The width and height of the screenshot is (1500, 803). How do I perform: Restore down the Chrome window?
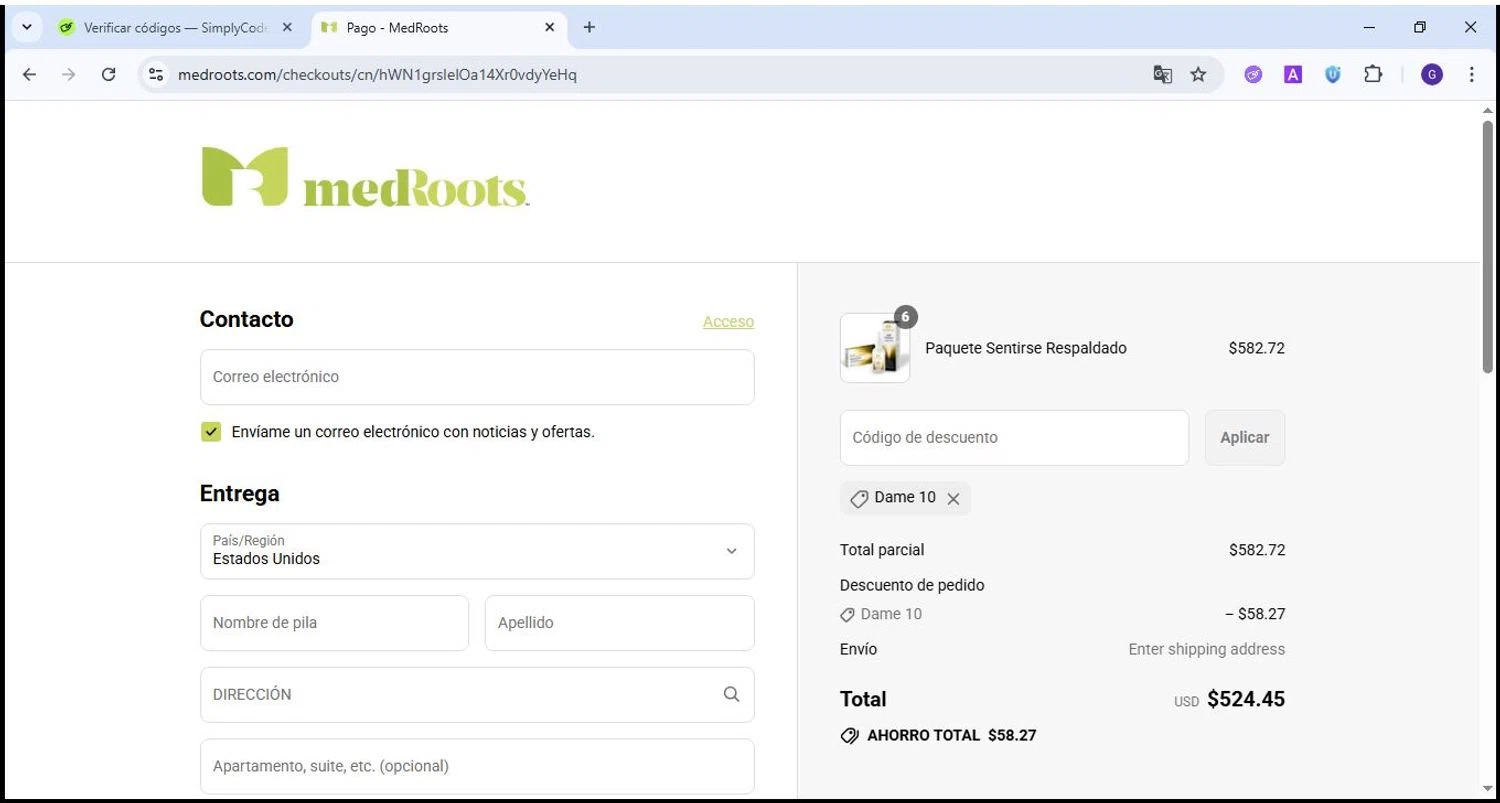[1420, 28]
